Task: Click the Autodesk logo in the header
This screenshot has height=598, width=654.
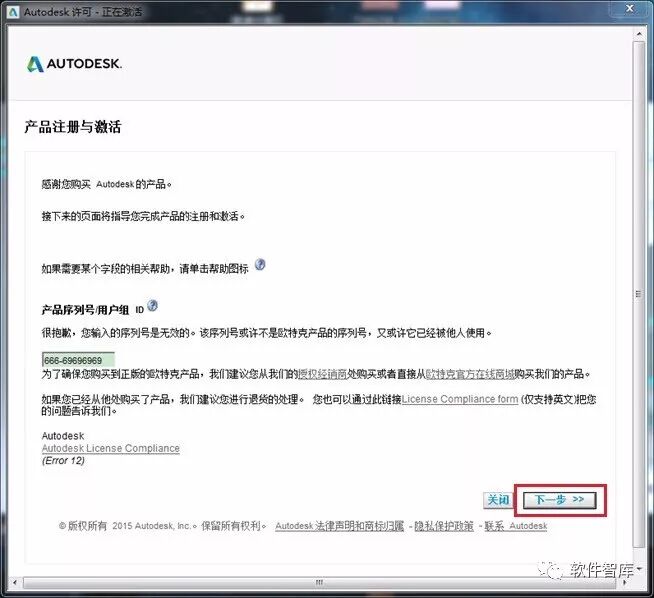Action: click(74, 64)
